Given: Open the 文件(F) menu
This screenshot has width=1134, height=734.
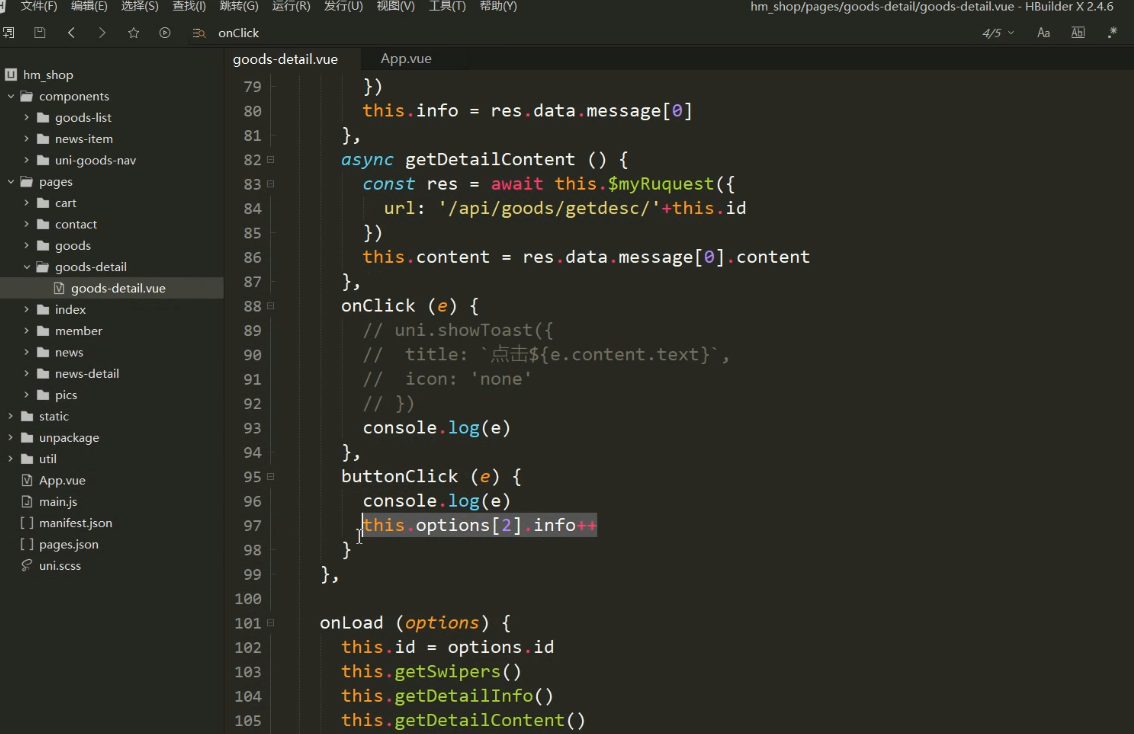Looking at the screenshot, I should click(38, 7).
